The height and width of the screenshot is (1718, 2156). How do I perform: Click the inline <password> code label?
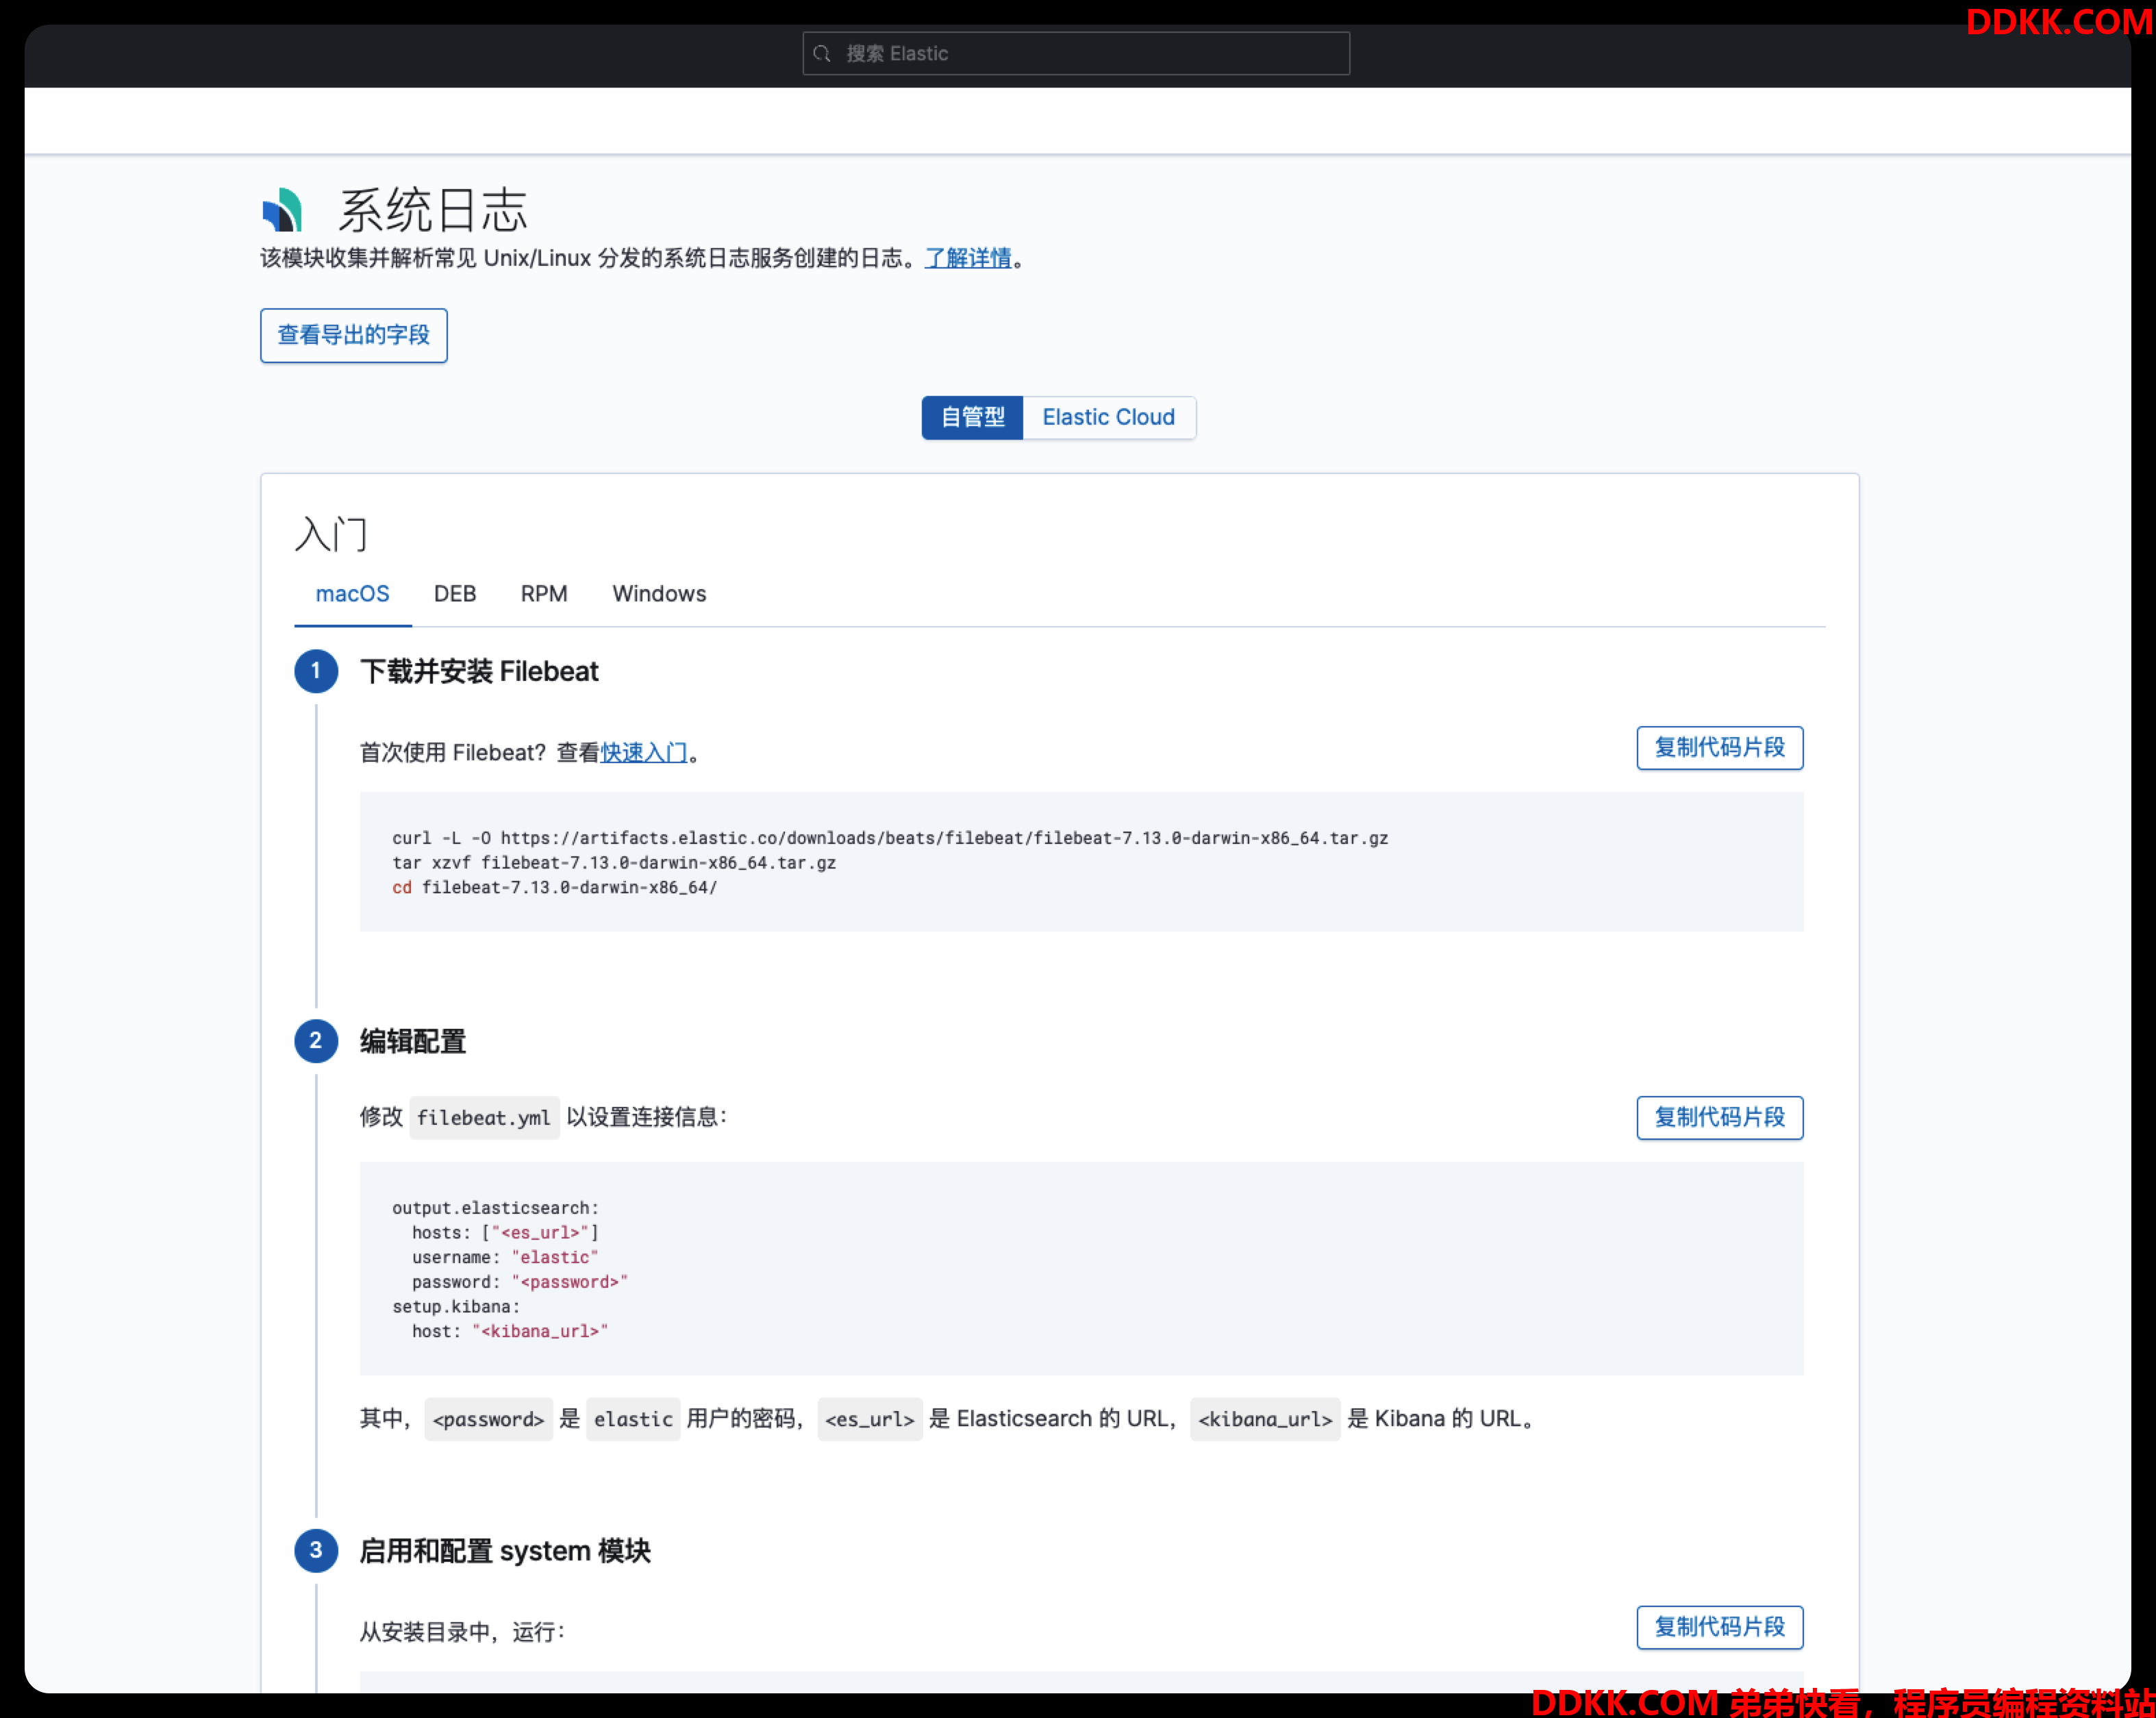488,1419
